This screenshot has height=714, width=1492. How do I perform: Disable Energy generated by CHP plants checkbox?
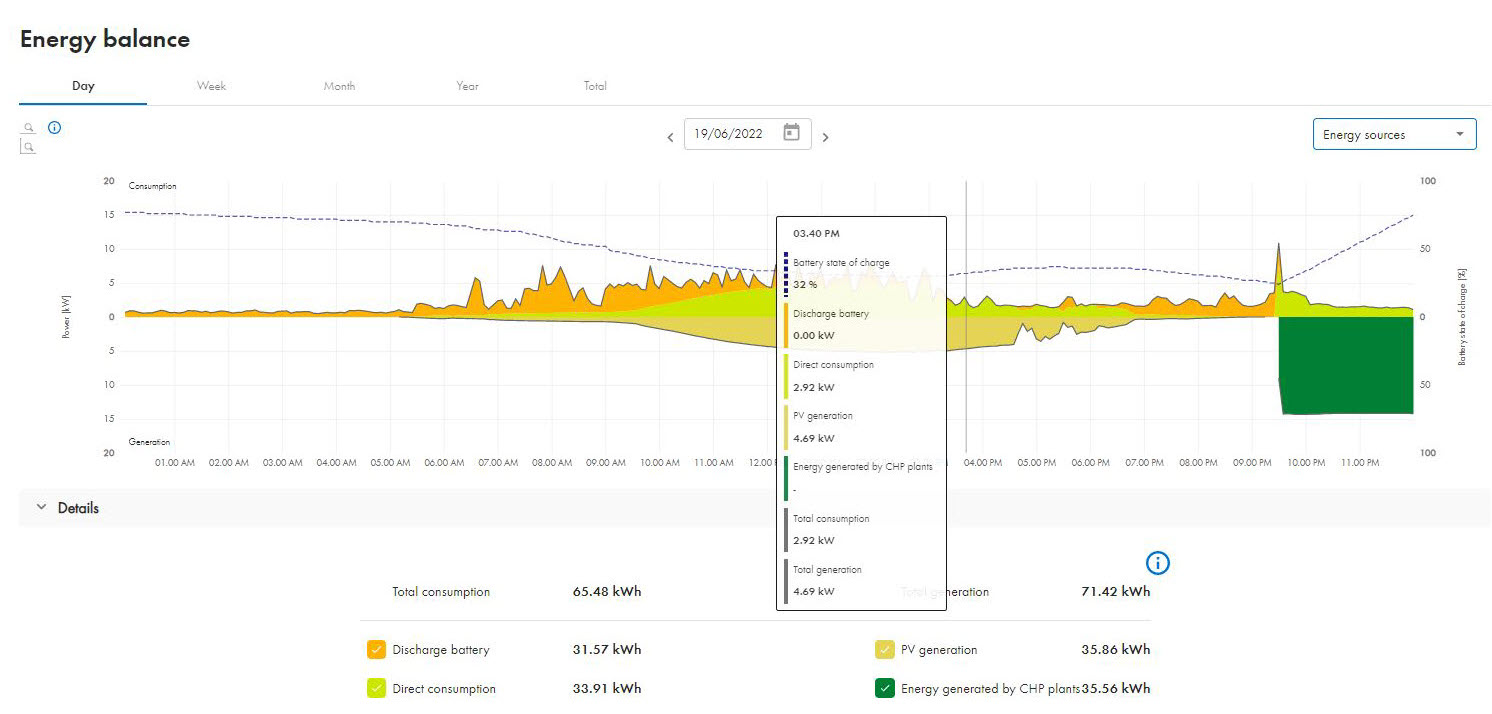click(x=884, y=688)
